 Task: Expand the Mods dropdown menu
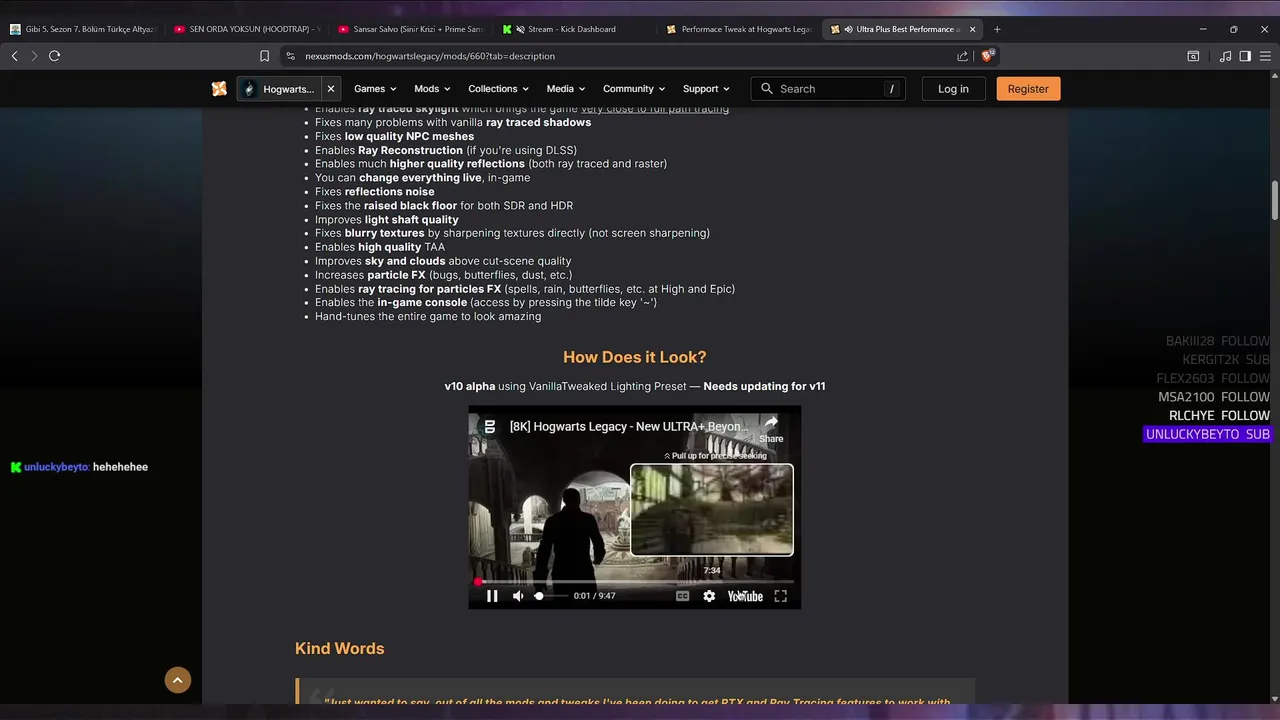[x=432, y=89]
